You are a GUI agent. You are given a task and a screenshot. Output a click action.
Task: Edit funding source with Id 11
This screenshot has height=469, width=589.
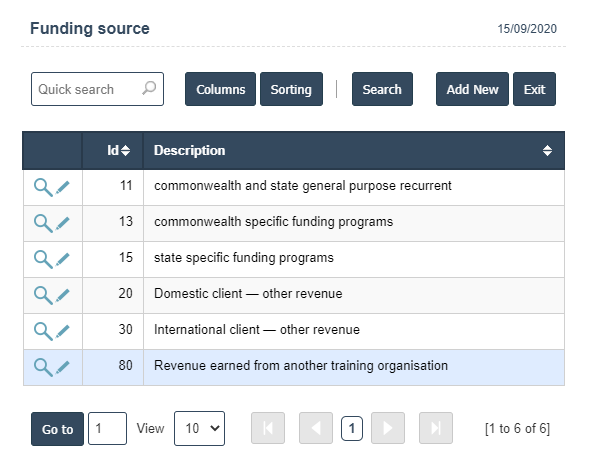pos(62,187)
